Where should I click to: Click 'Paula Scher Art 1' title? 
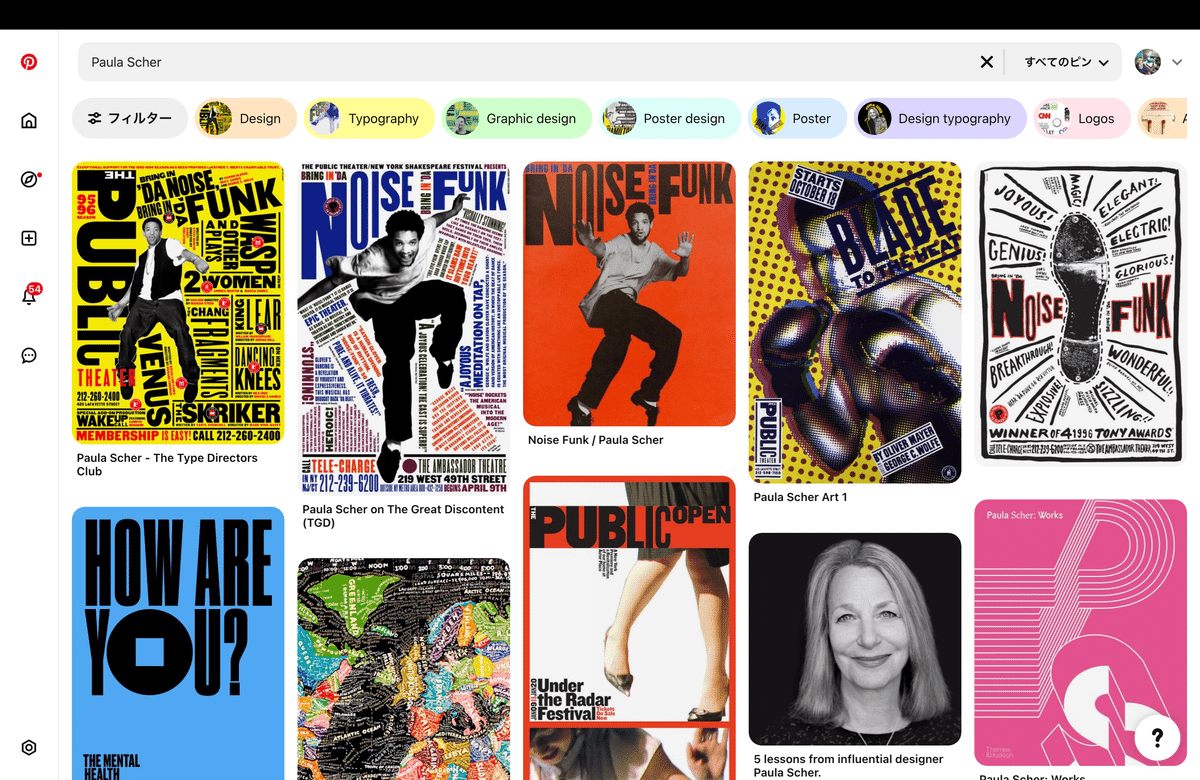coord(800,497)
